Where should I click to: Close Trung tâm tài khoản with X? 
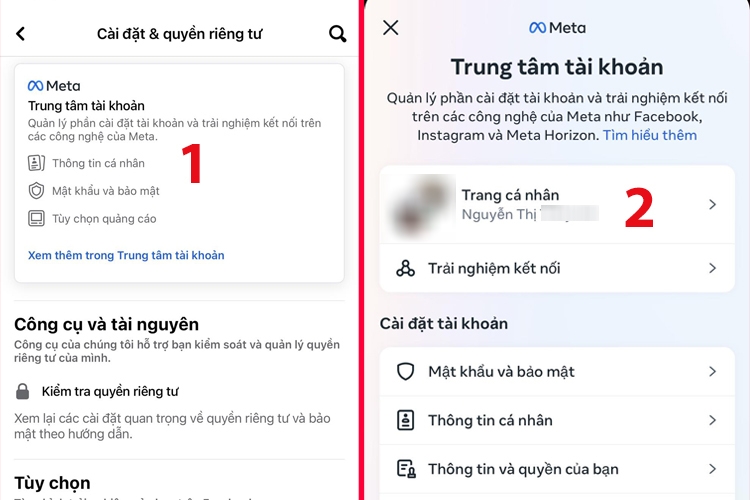[391, 28]
